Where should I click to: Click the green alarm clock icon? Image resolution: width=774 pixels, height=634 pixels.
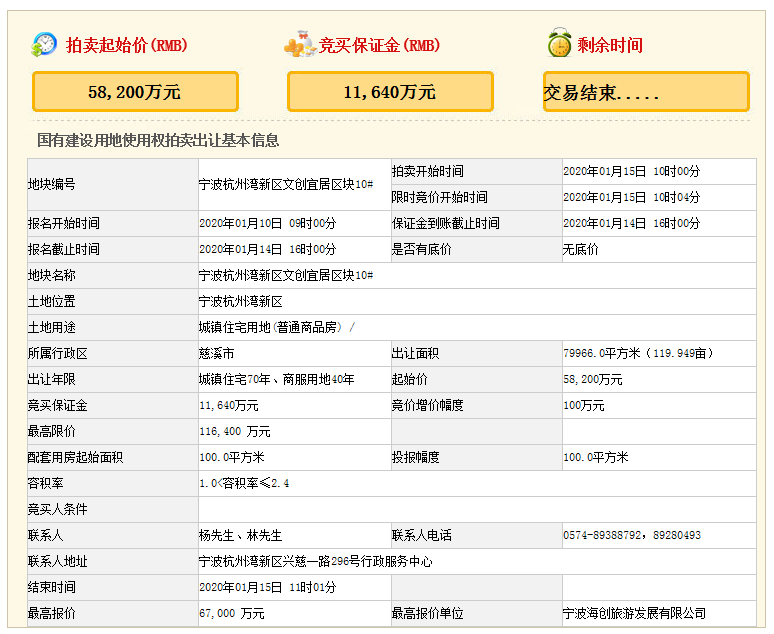click(x=559, y=44)
